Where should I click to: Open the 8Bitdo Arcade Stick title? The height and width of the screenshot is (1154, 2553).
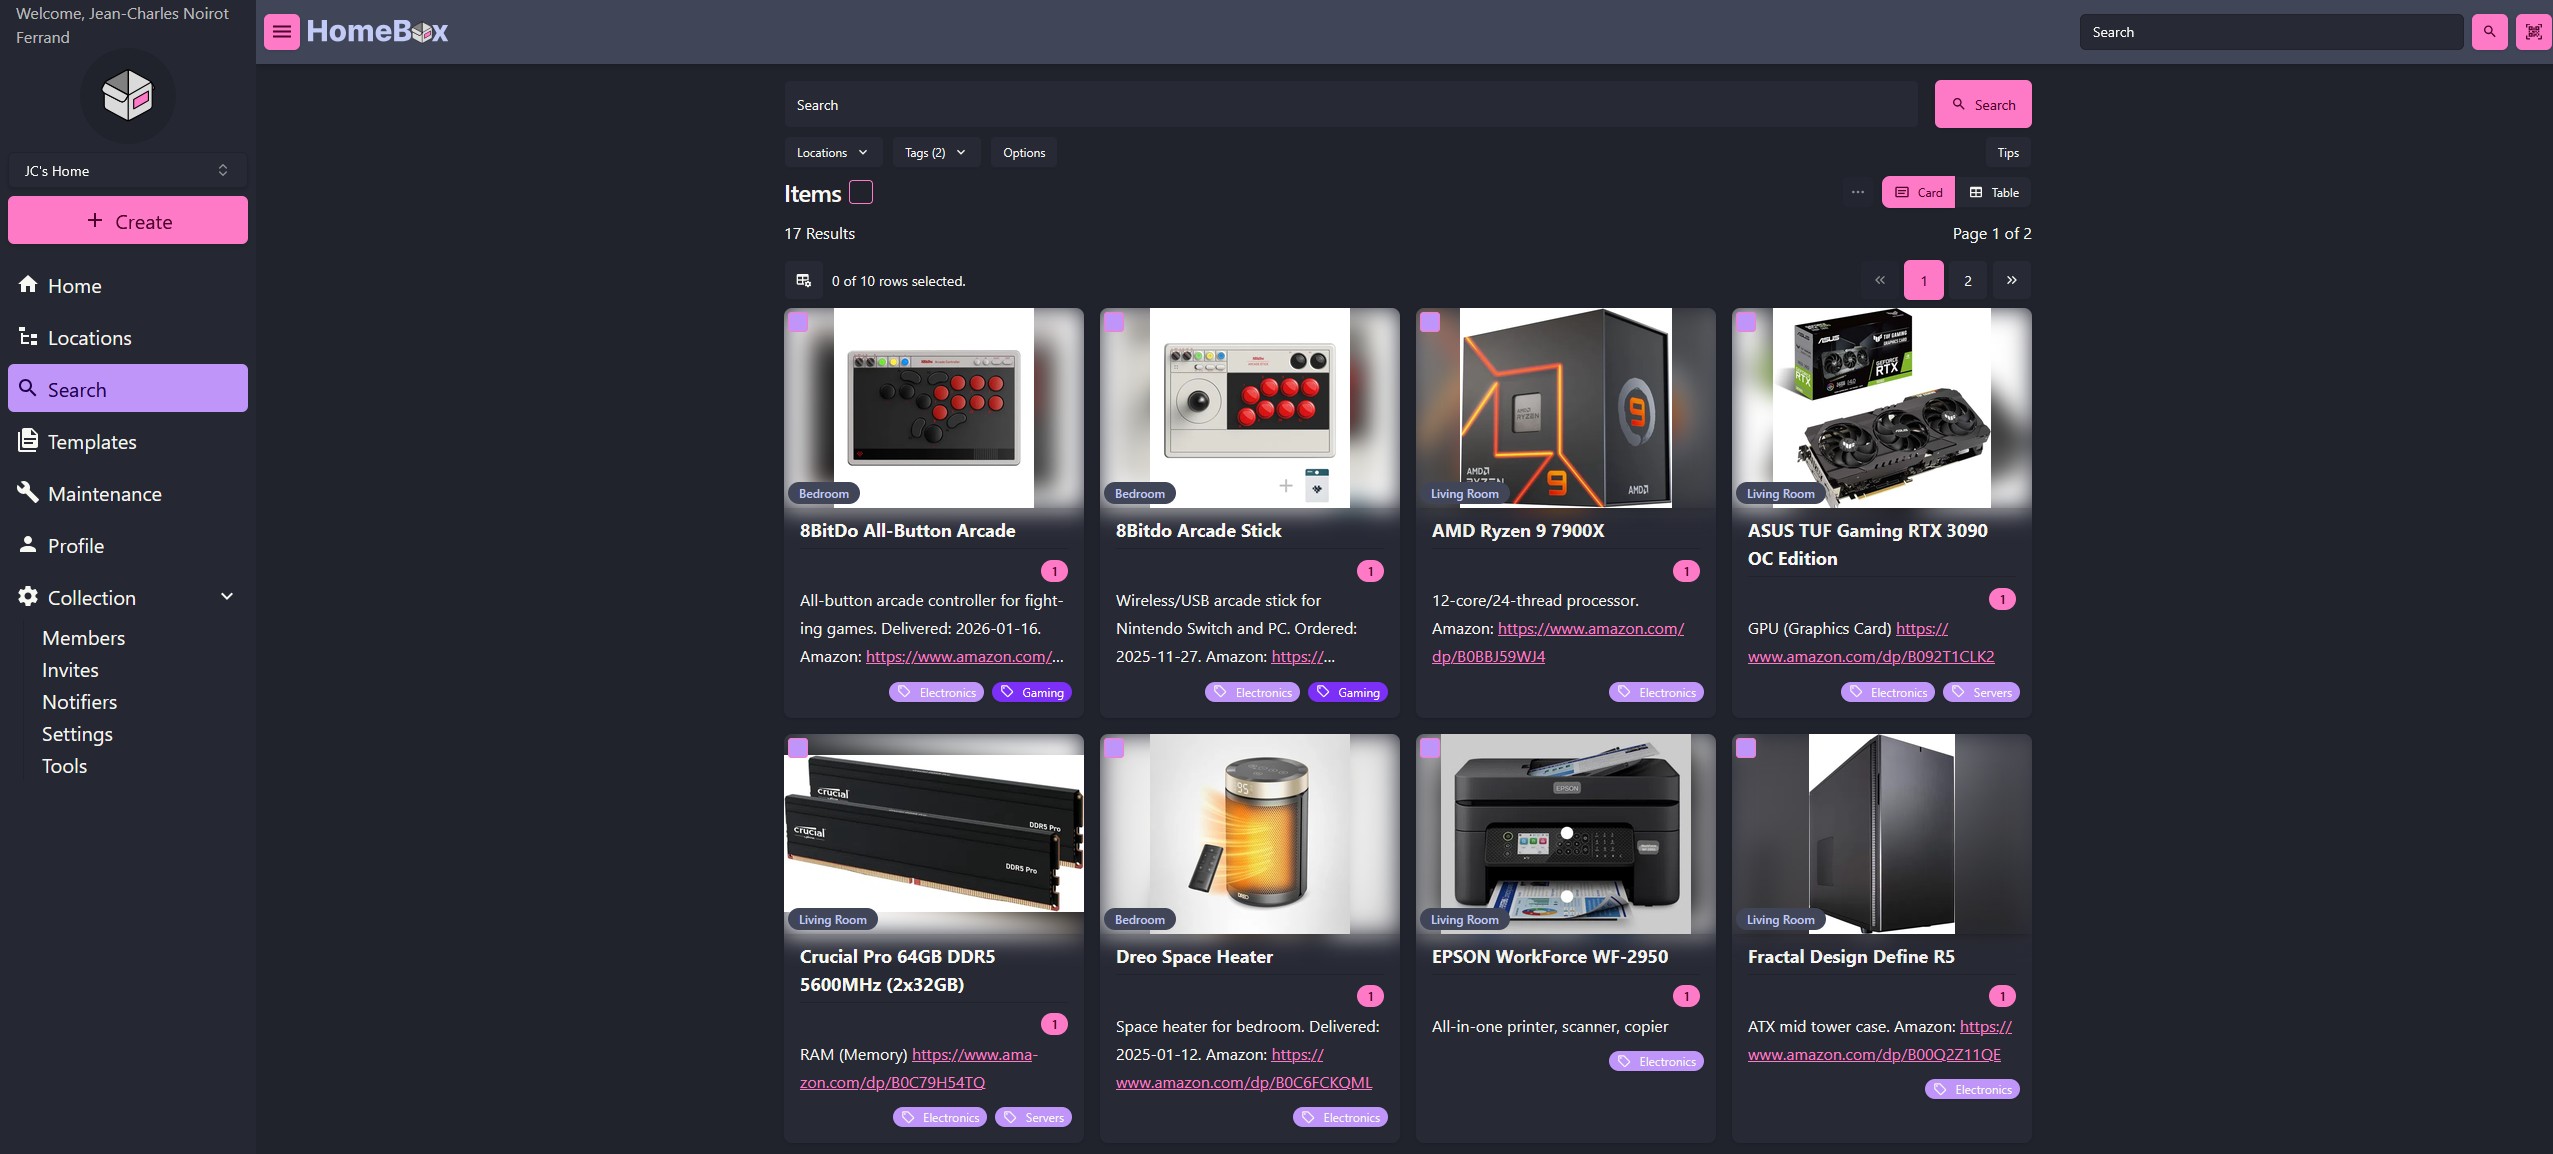tap(1198, 530)
